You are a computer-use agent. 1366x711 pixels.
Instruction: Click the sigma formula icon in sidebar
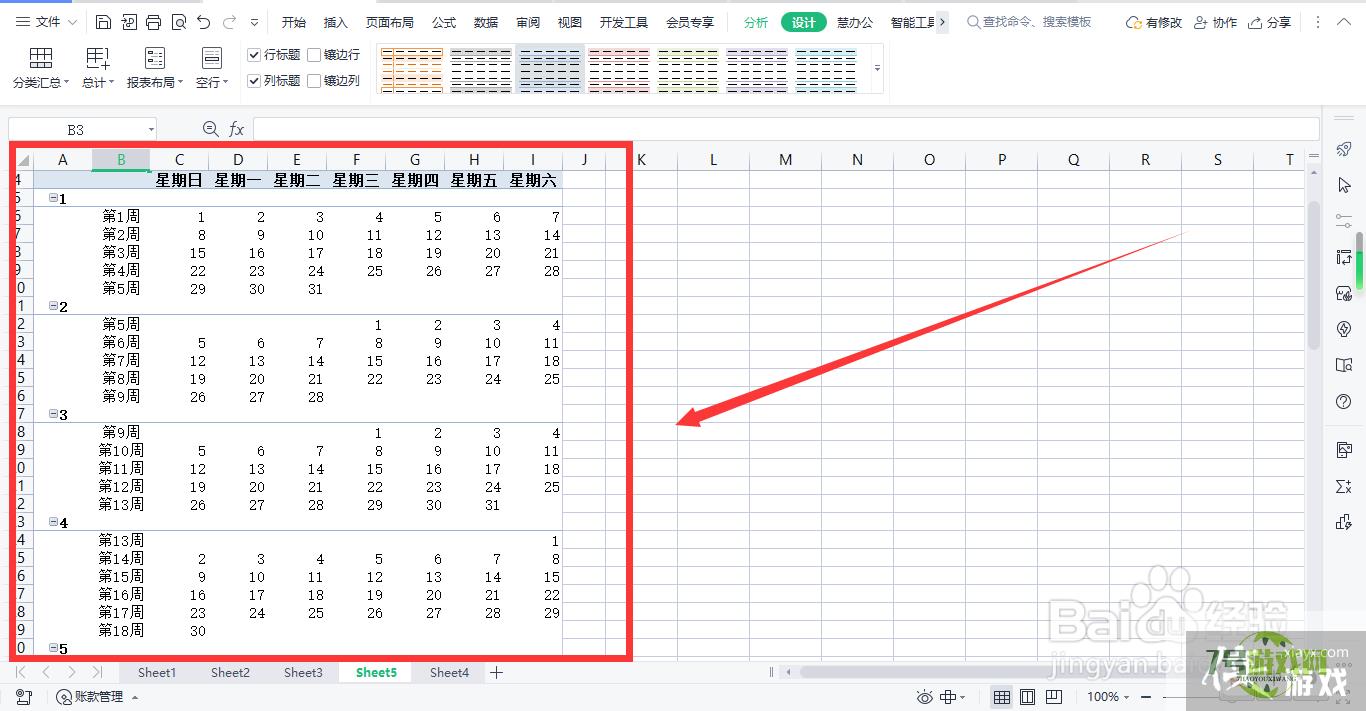click(1344, 486)
